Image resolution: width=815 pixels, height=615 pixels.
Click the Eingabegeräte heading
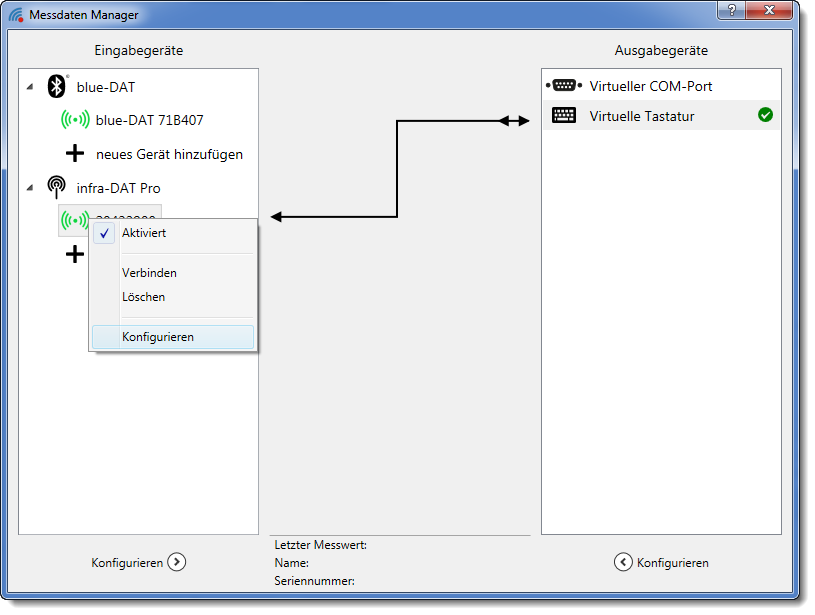point(139,50)
